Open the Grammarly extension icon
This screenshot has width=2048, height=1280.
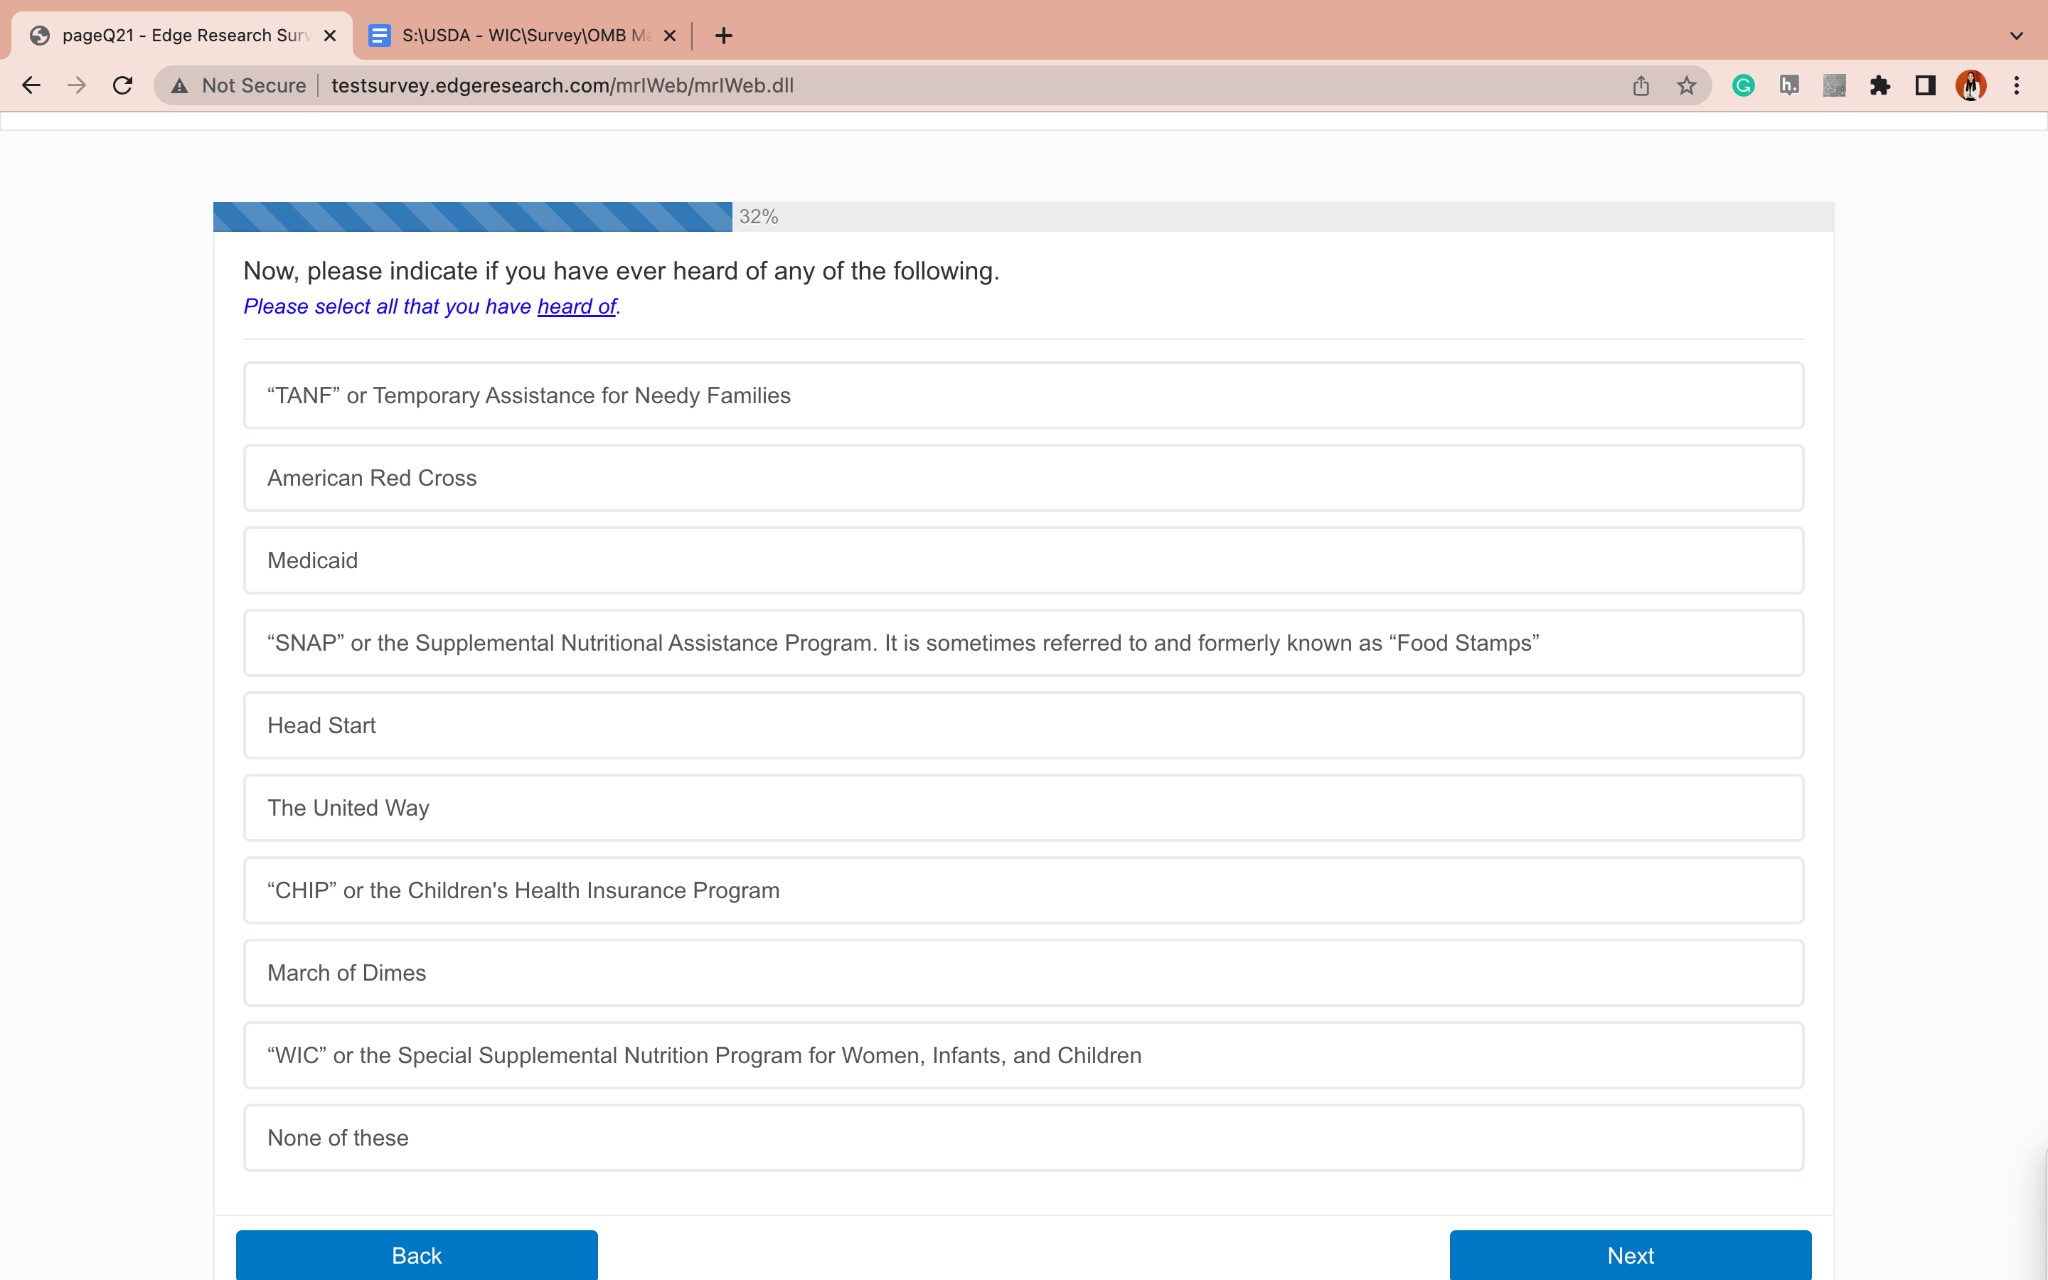click(x=1743, y=86)
